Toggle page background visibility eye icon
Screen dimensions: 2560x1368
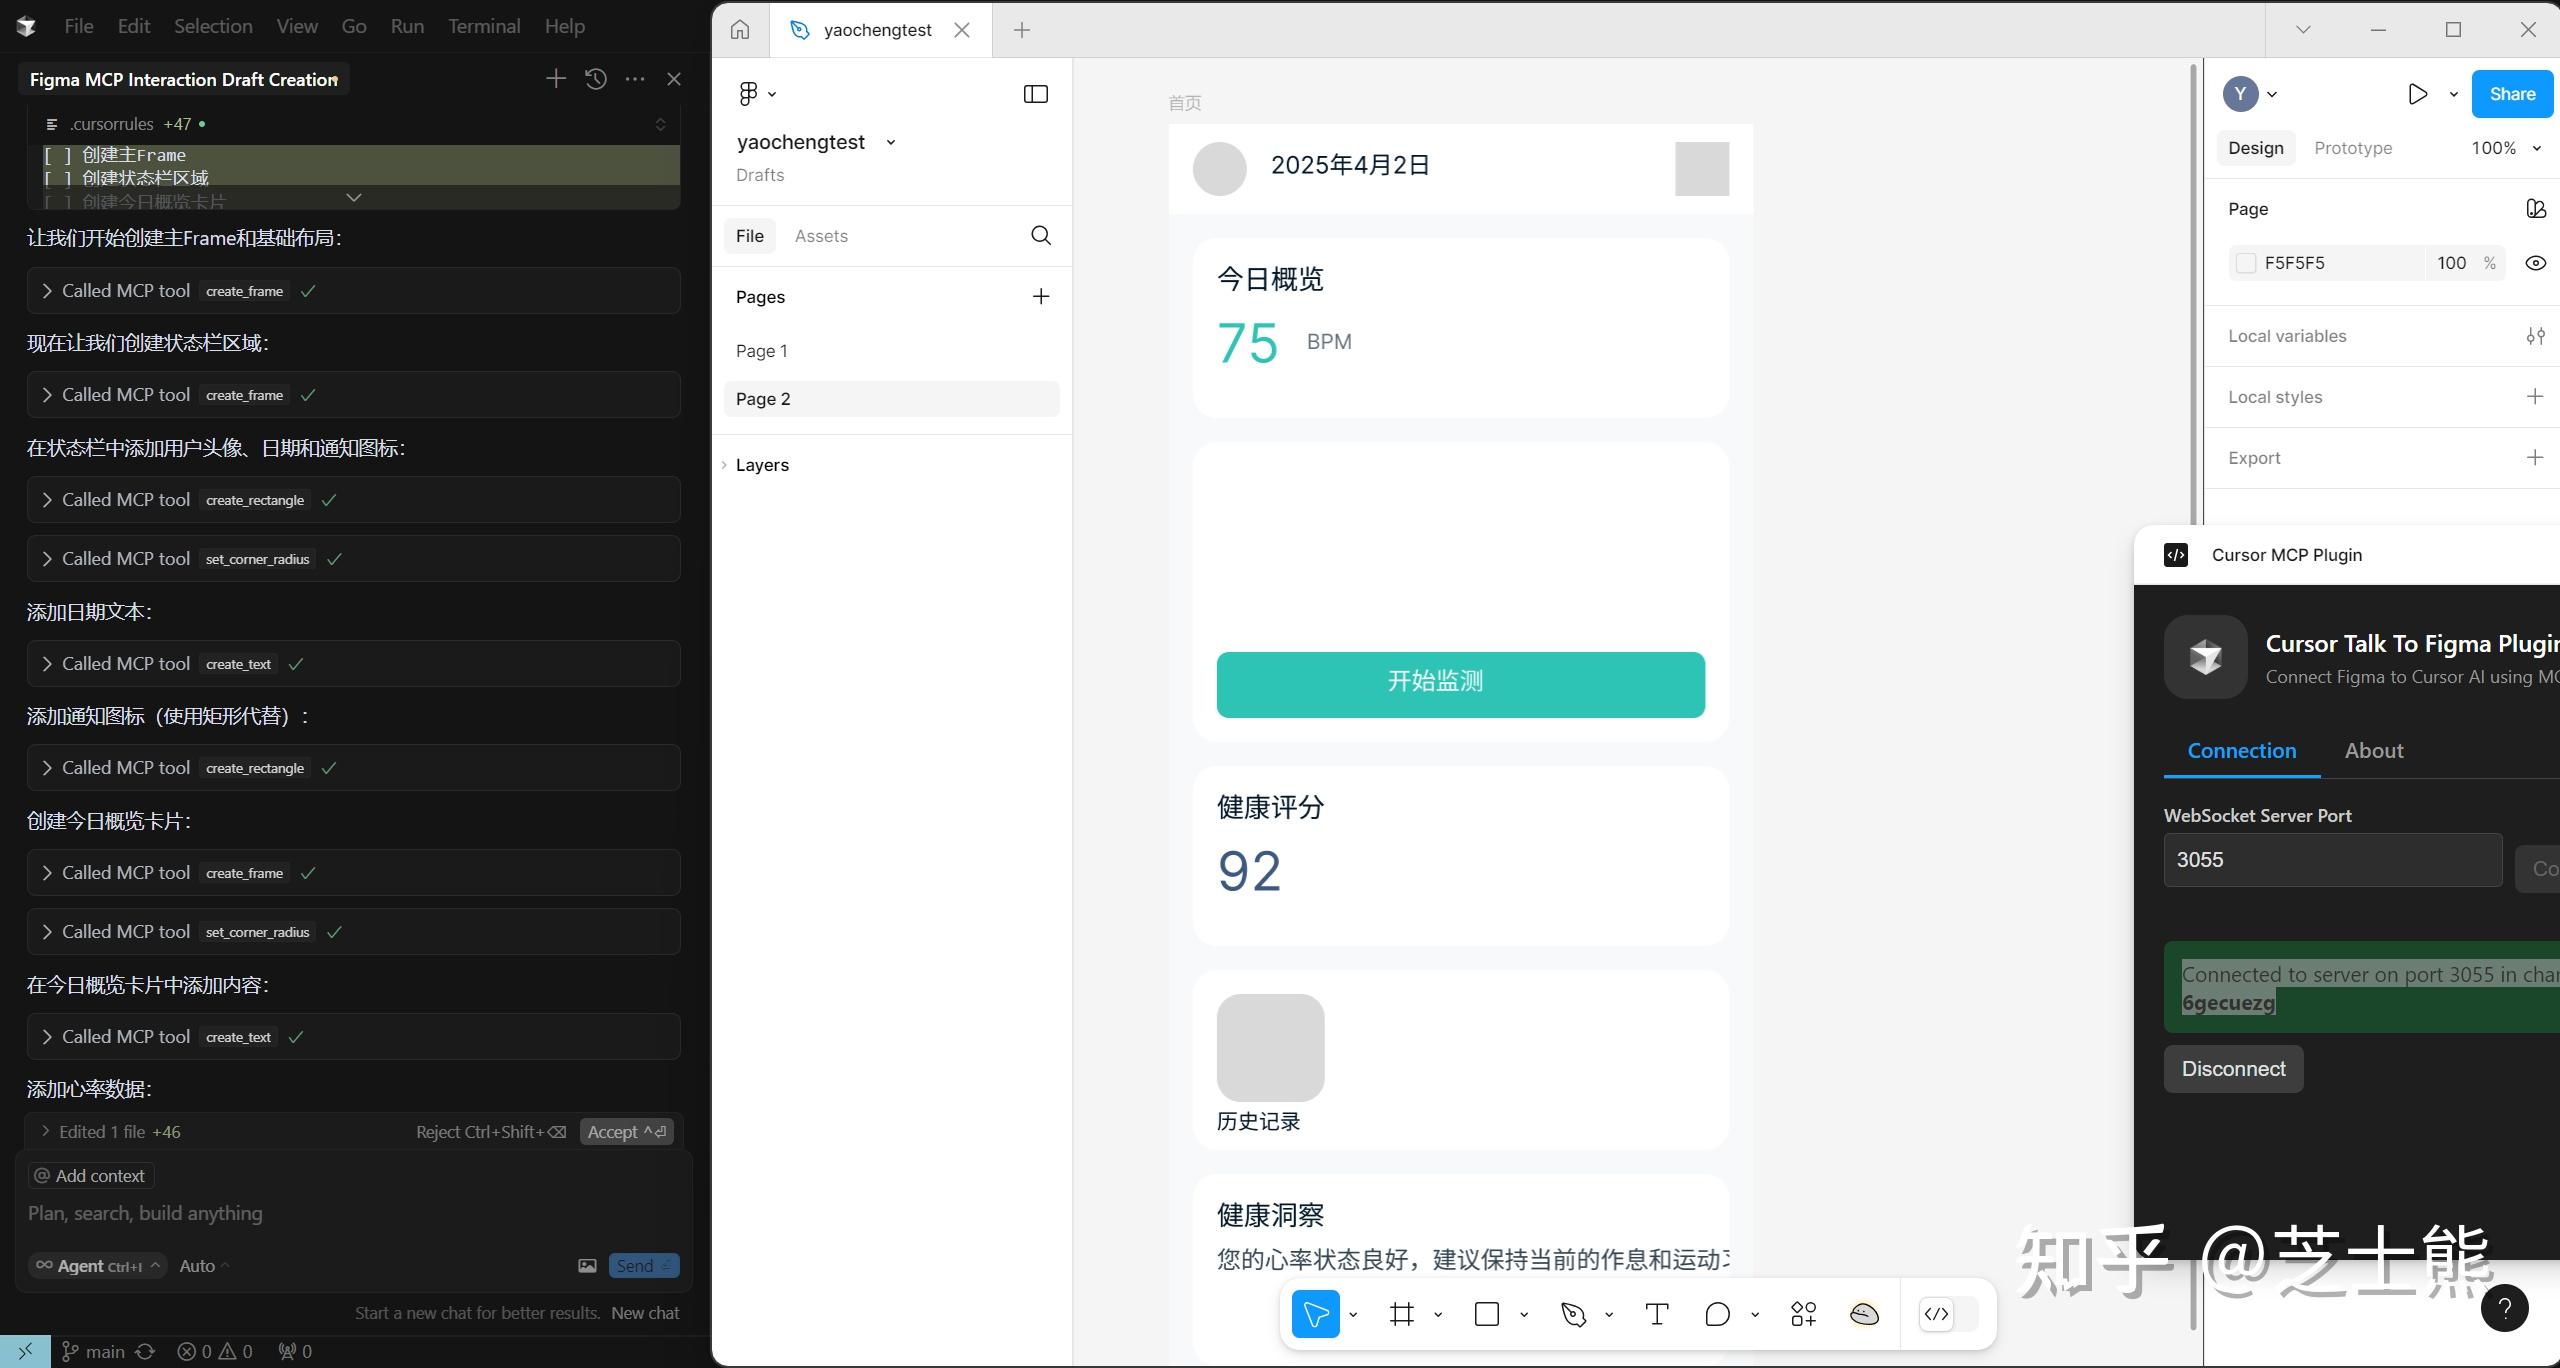tap(2535, 263)
